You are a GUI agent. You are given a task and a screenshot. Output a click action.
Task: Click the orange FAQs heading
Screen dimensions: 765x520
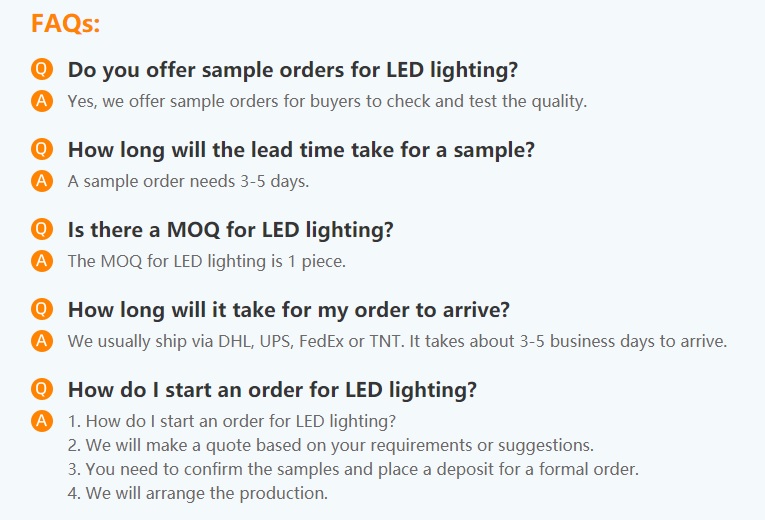click(x=65, y=23)
